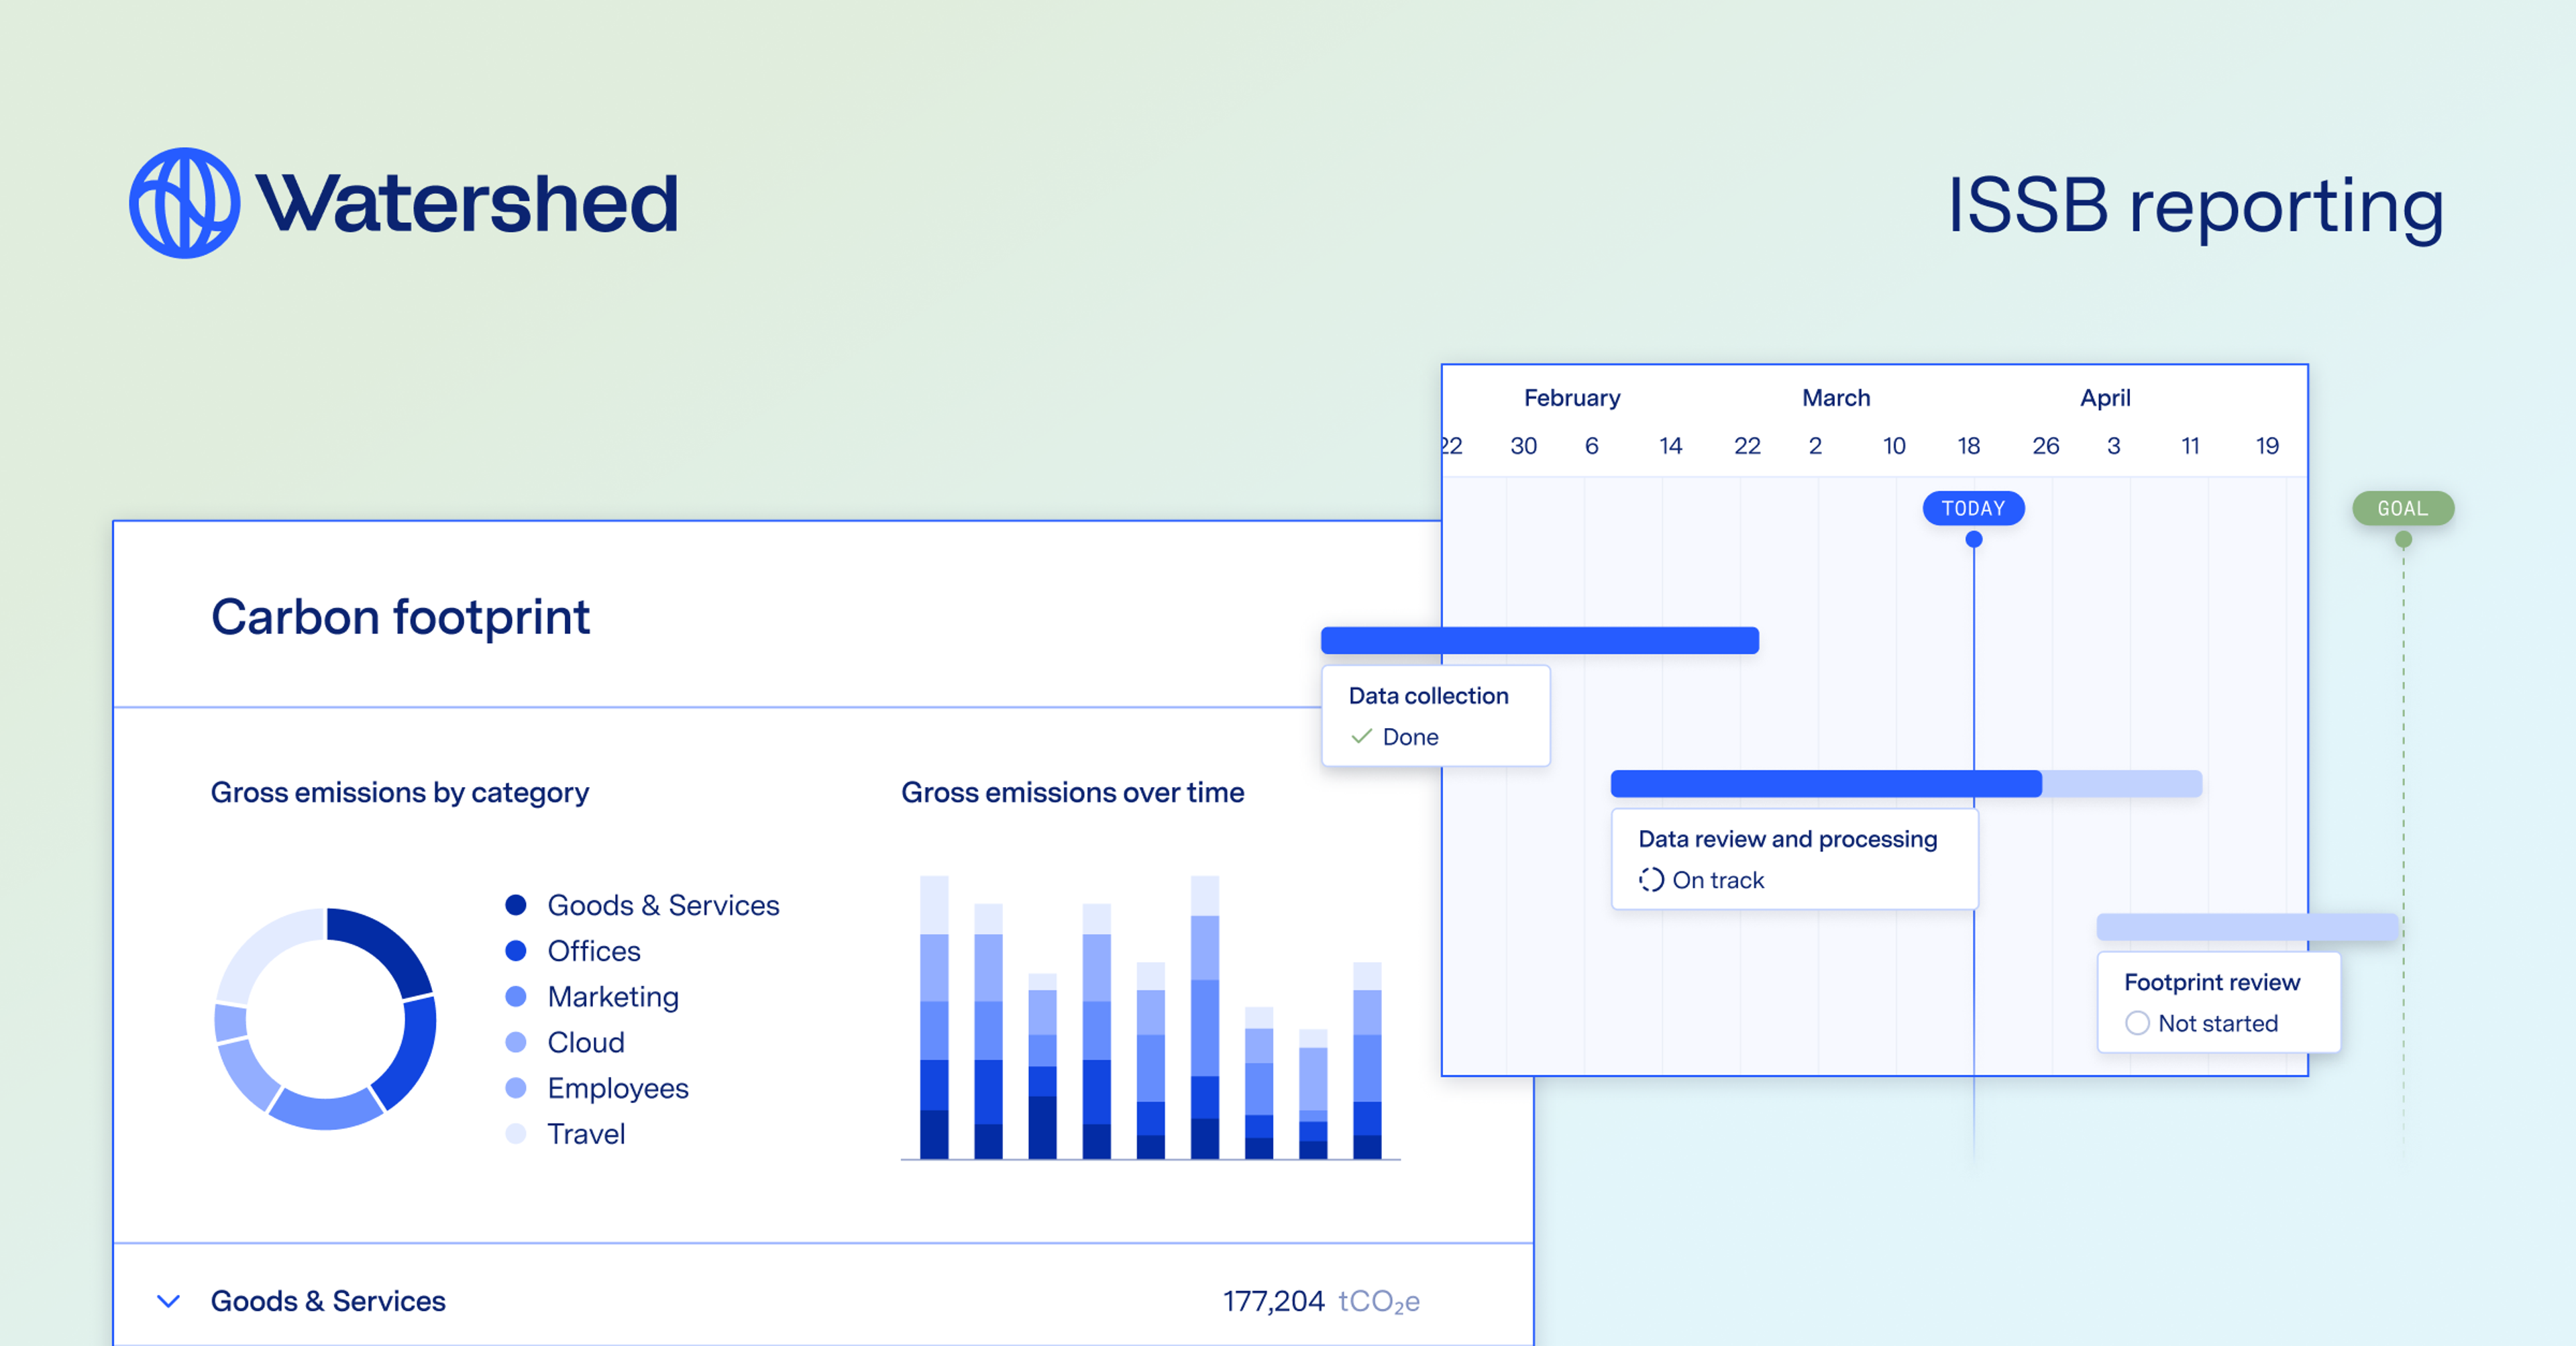
Task: Select the Cloud legend label
Action: 586,1043
